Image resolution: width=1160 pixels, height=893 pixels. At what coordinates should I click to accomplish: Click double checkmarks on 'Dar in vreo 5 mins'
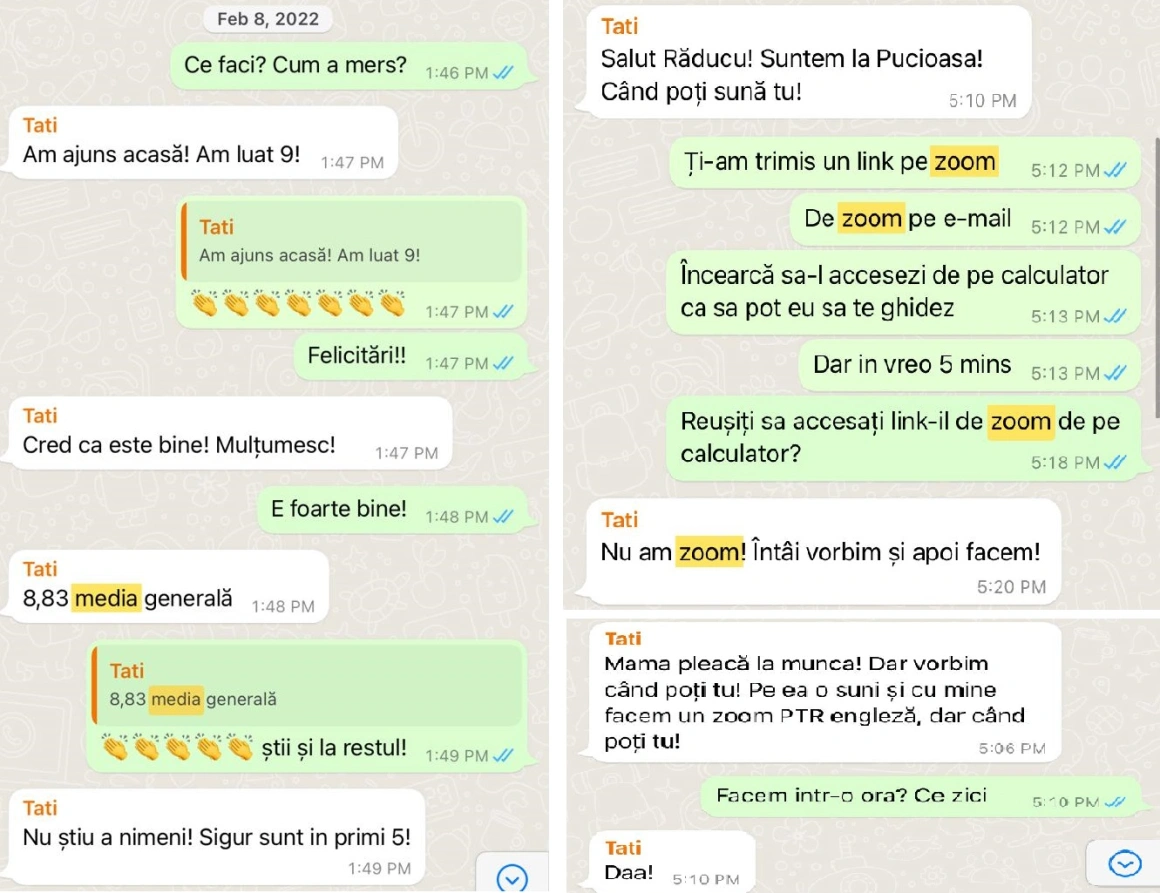pos(1116,372)
